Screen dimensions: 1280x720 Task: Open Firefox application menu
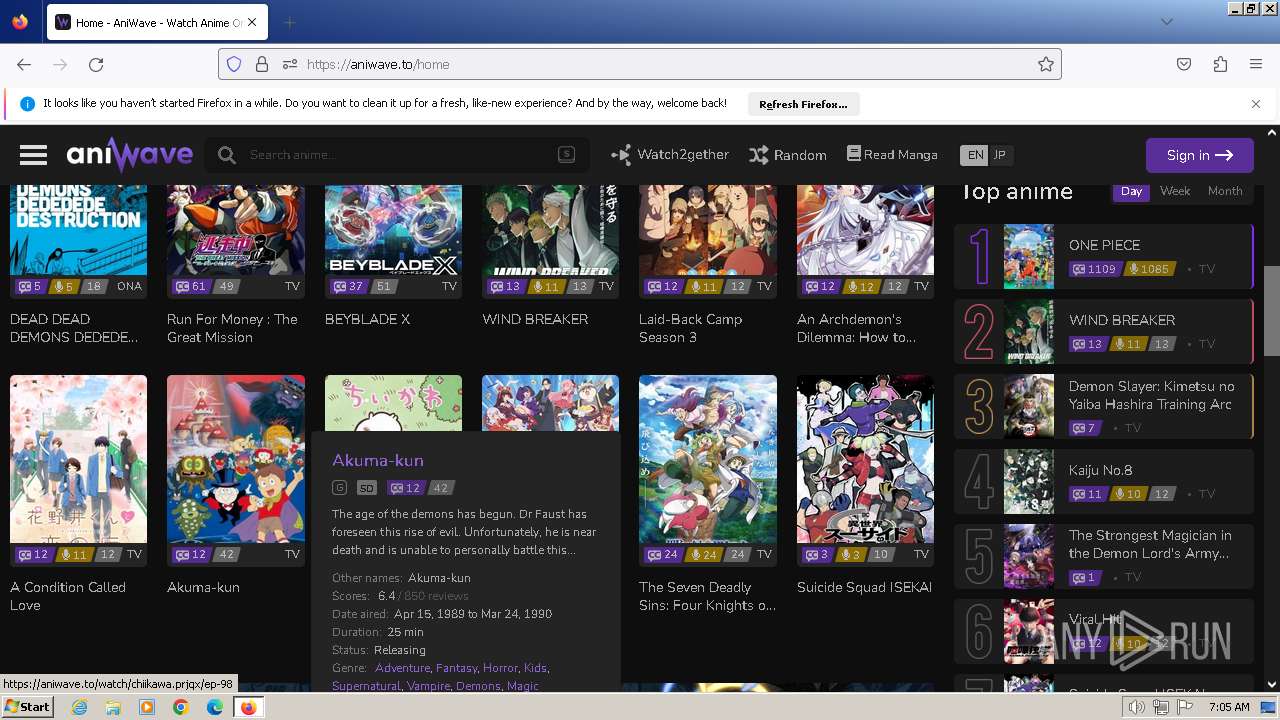click(1256, 64)
